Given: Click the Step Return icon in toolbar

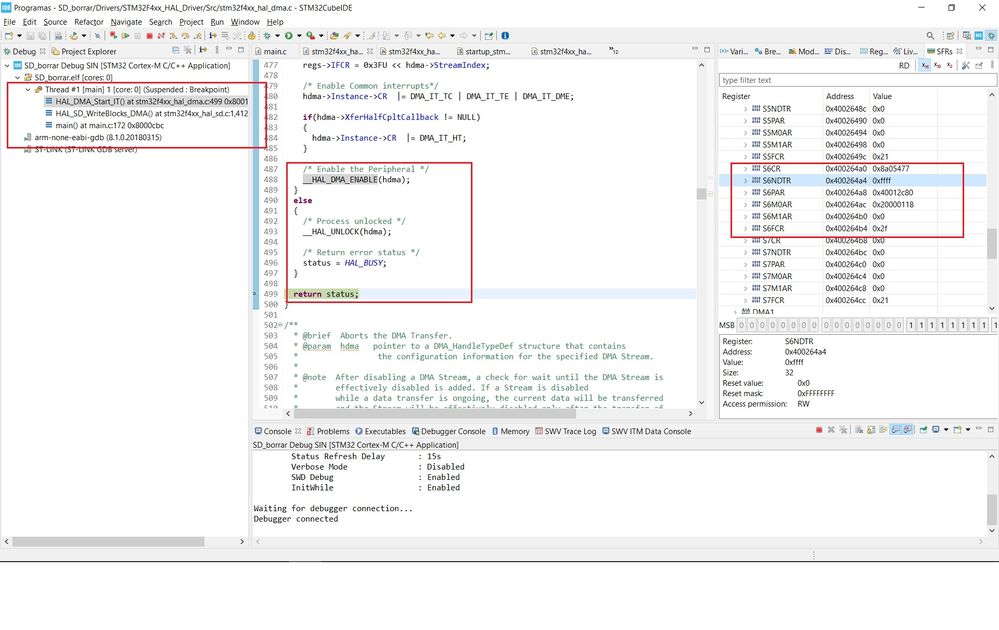Looking at the screenshot, I should (x=198, y=36).
